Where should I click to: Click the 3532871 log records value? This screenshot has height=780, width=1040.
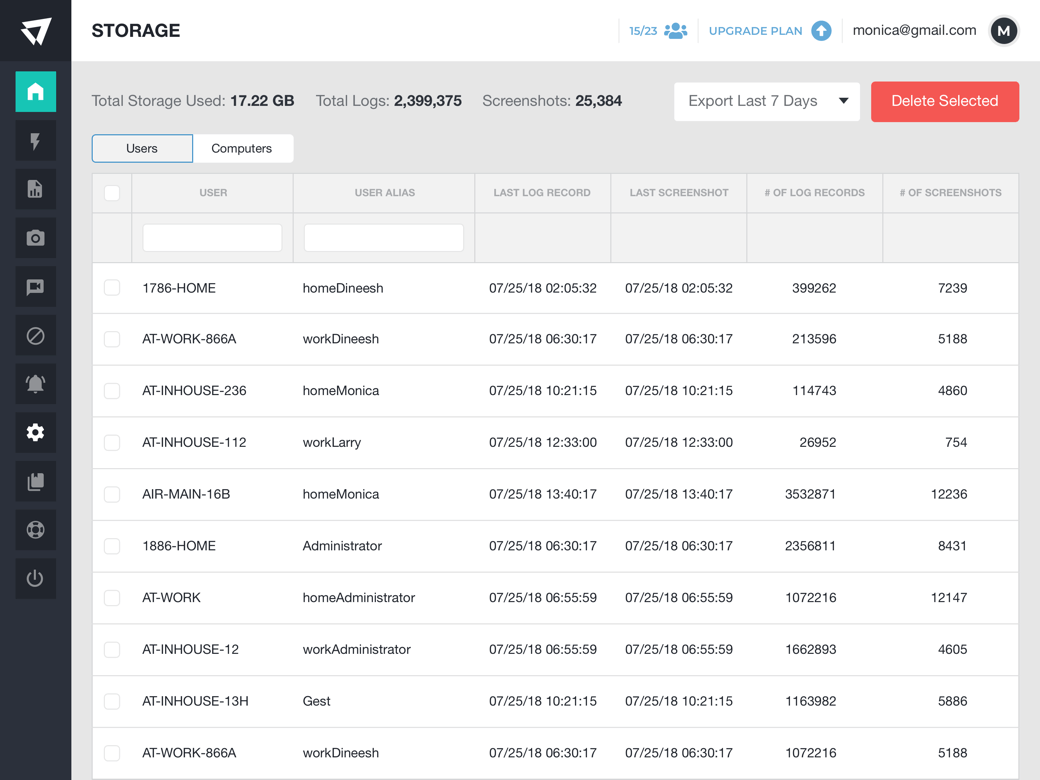[810, 494]
